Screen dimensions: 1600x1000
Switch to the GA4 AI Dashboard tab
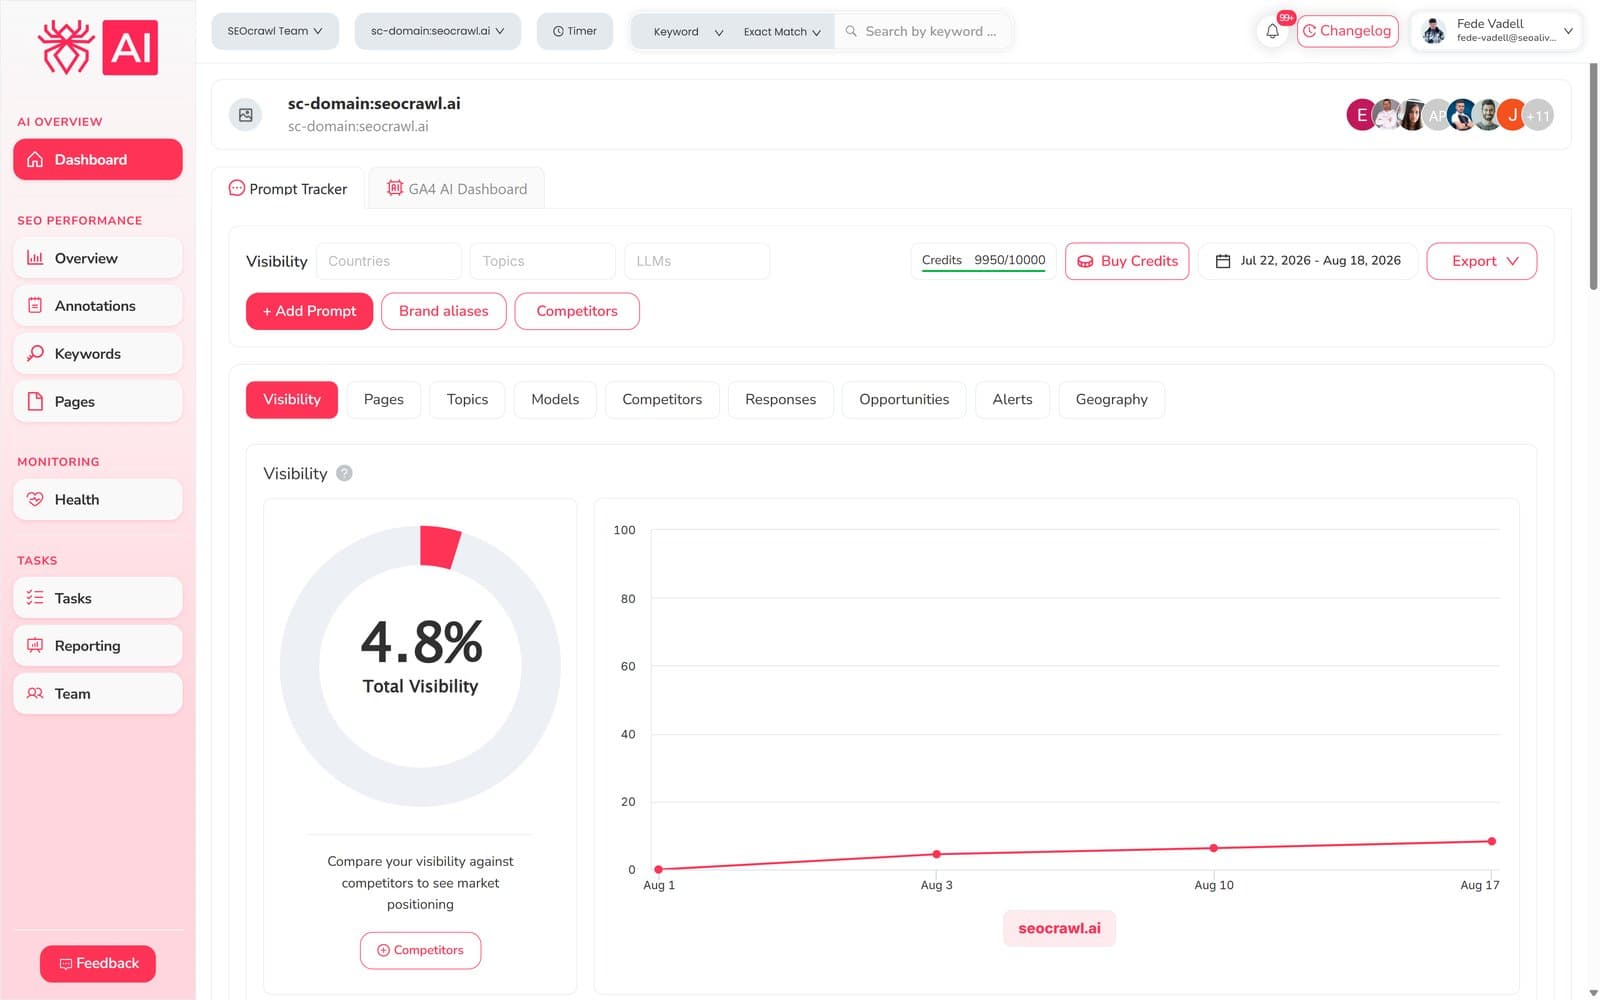[457, 188]
